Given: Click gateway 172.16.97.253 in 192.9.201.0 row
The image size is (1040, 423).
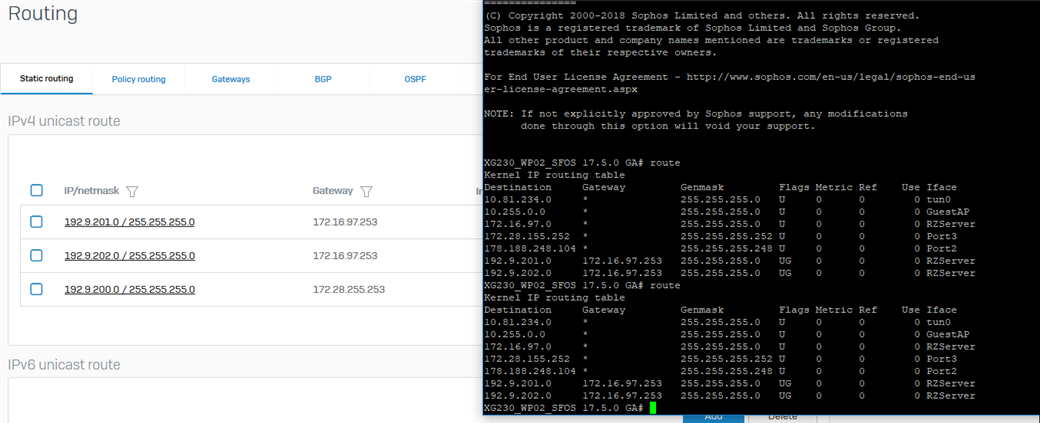Looking at the screenshot, I should [x=345, y=222].
